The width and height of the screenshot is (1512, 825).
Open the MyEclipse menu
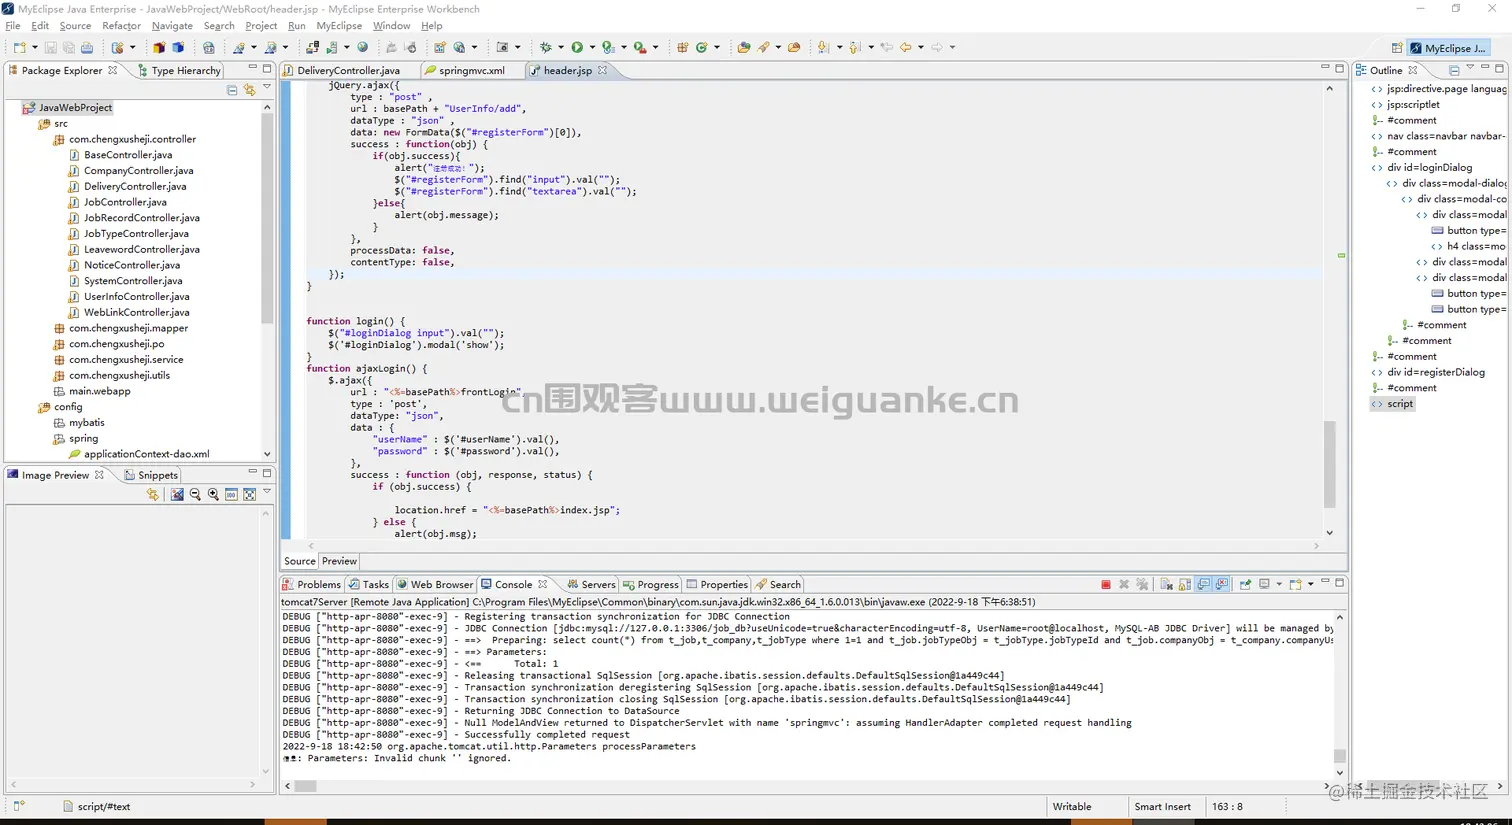339,26
